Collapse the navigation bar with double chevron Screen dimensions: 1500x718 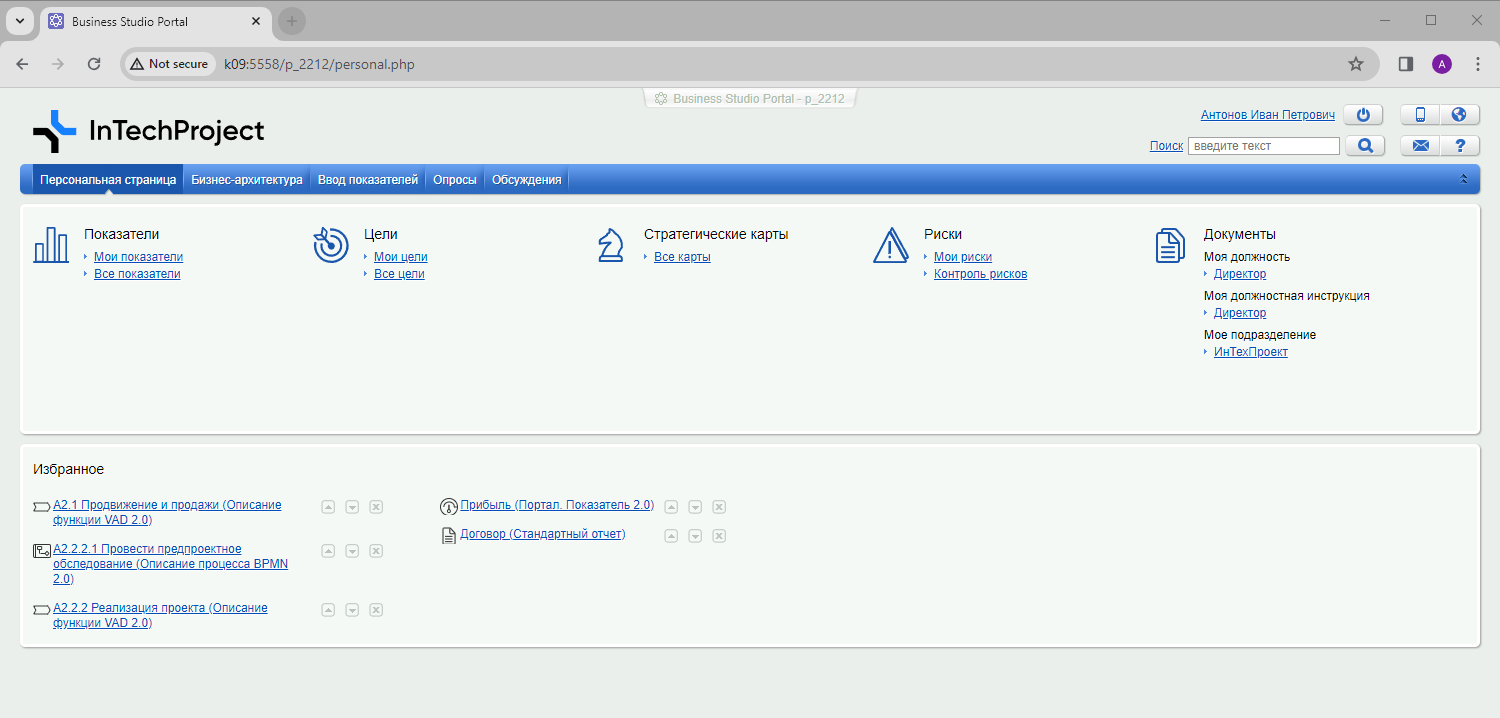1464,180
